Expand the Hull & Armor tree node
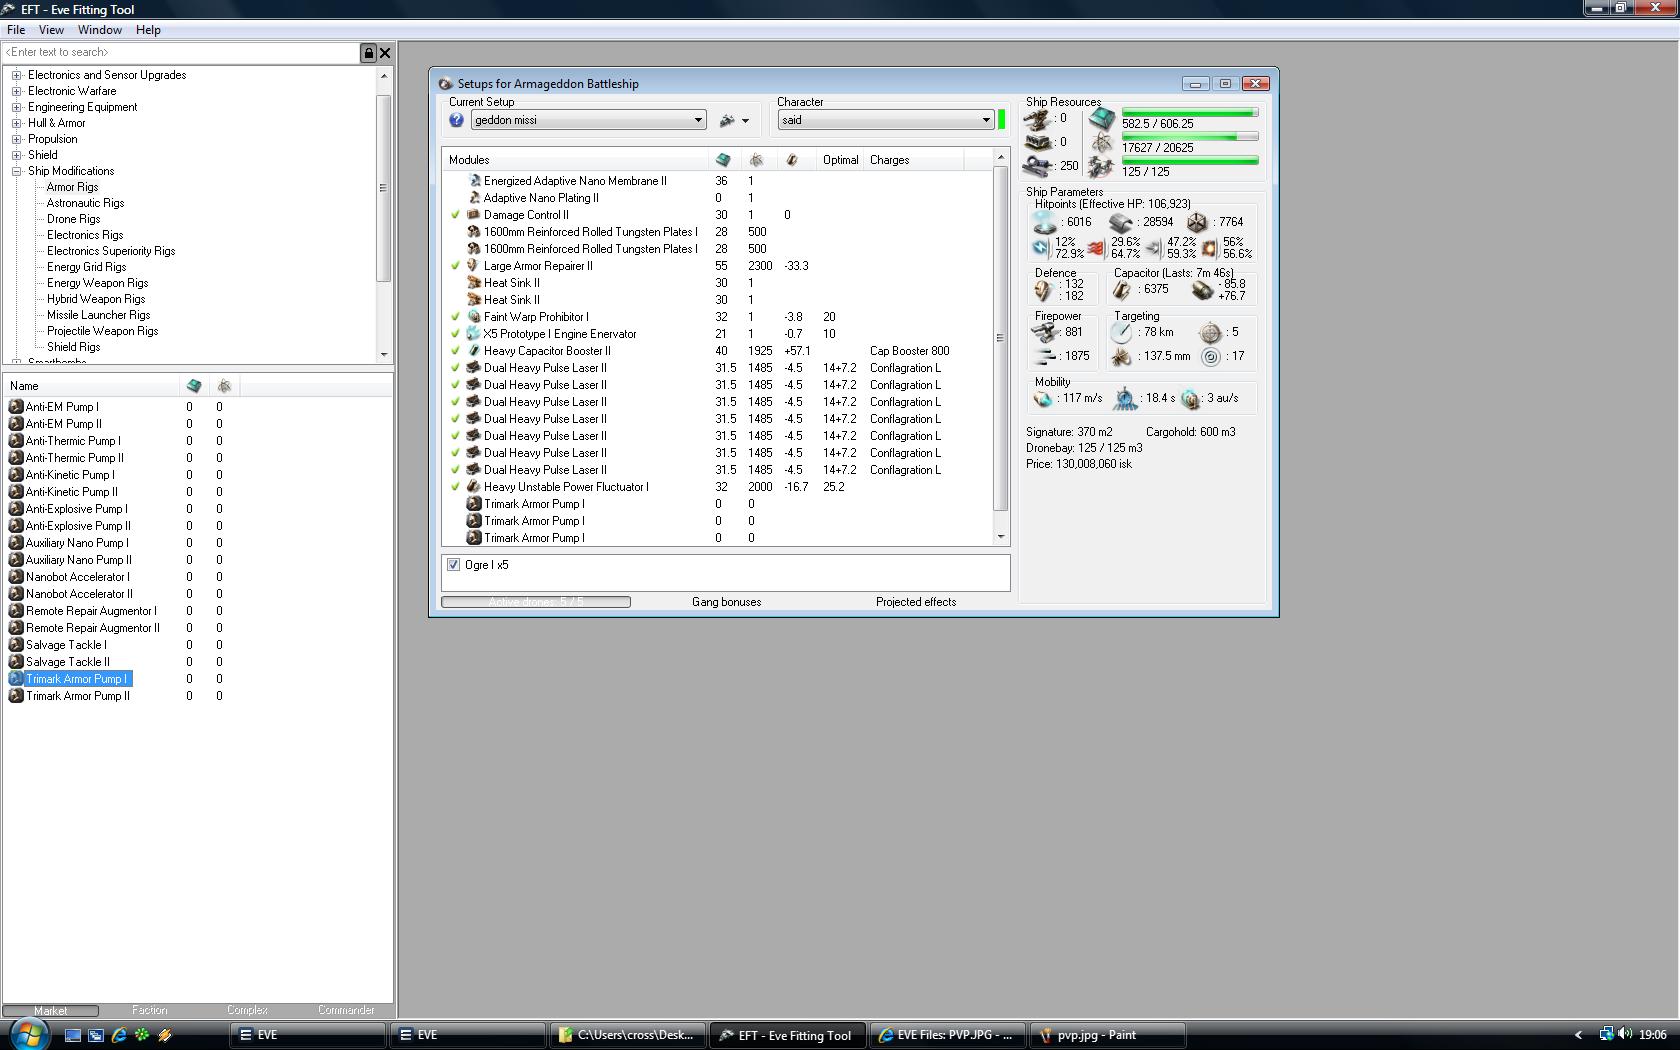The image size is (1680, 1050). [x=16, y=123]
